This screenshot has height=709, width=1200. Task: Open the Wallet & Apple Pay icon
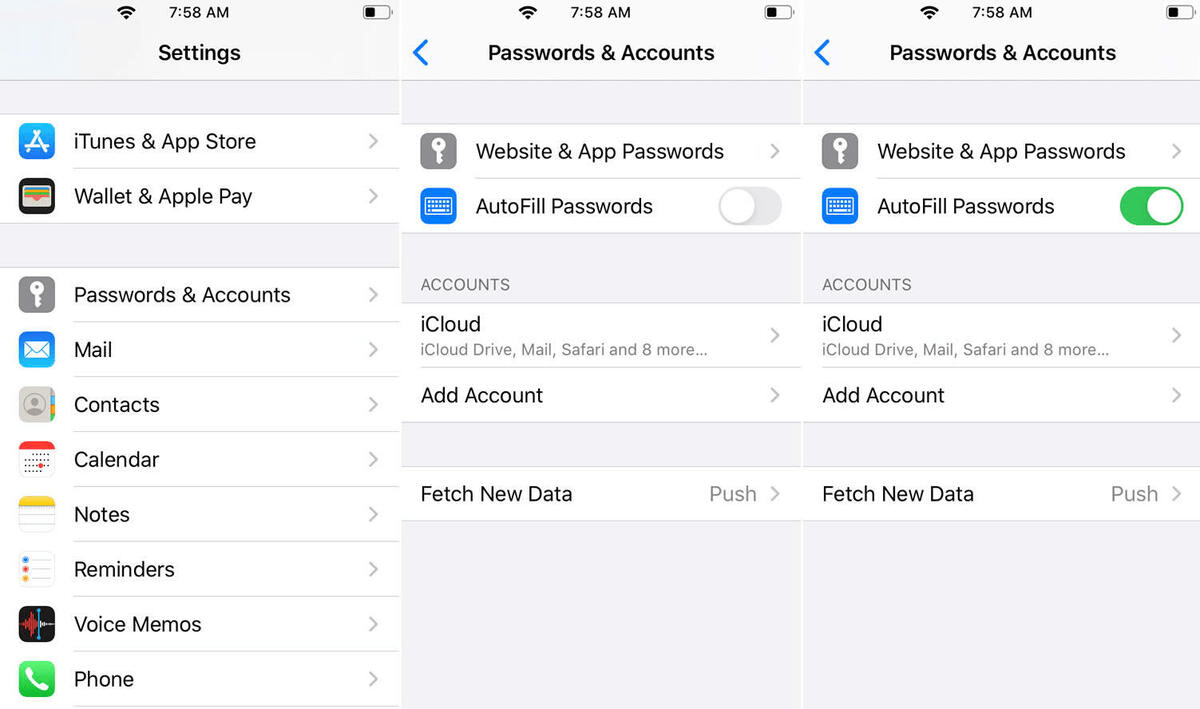(x=37, y=196)
